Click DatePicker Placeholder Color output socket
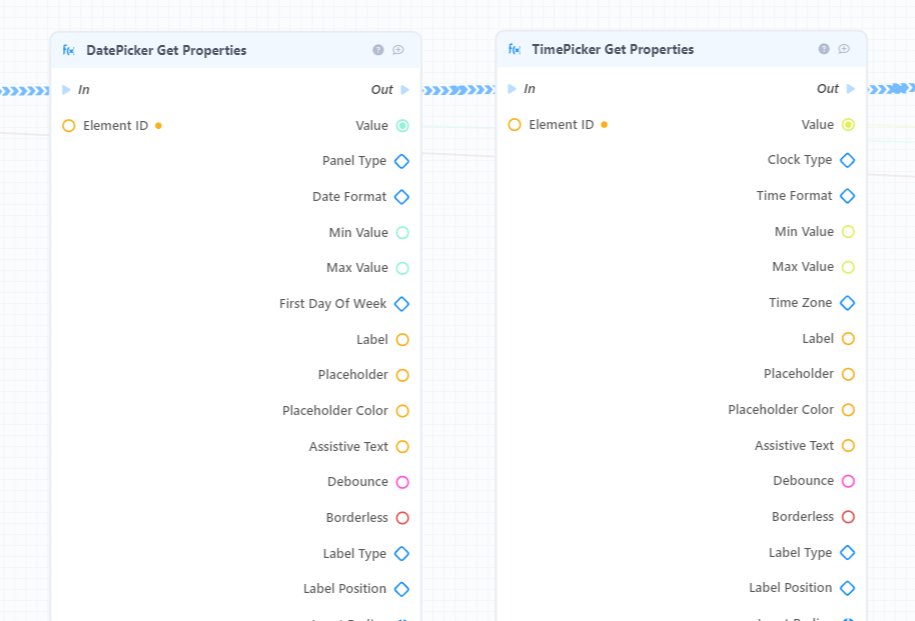 pyautogui.click(x=403, y=411)
